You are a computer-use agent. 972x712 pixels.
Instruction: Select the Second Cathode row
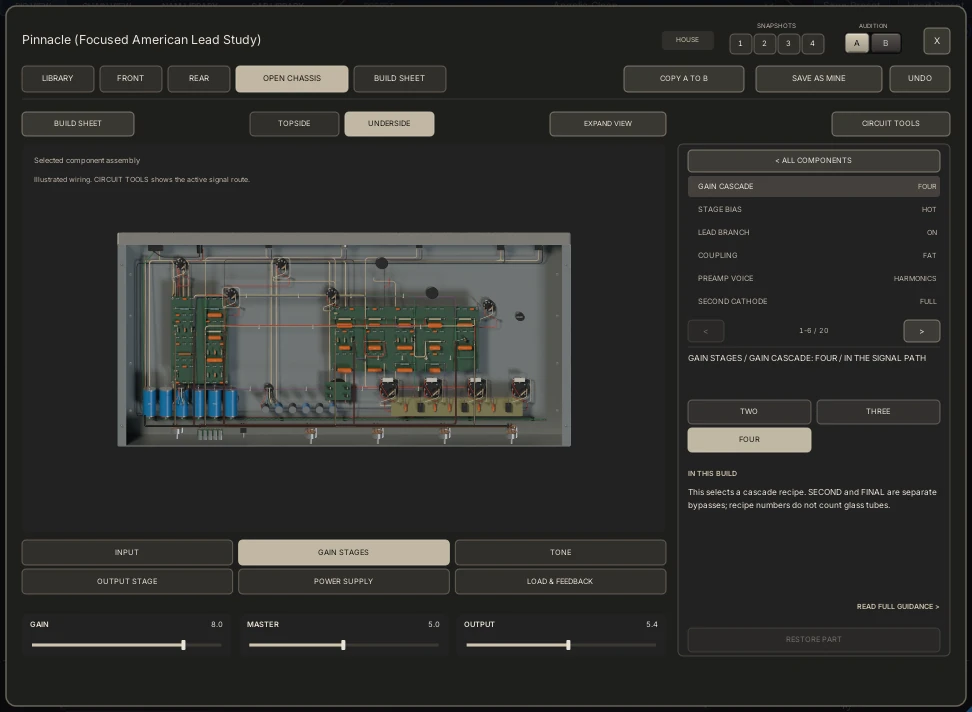click(813, 301)
